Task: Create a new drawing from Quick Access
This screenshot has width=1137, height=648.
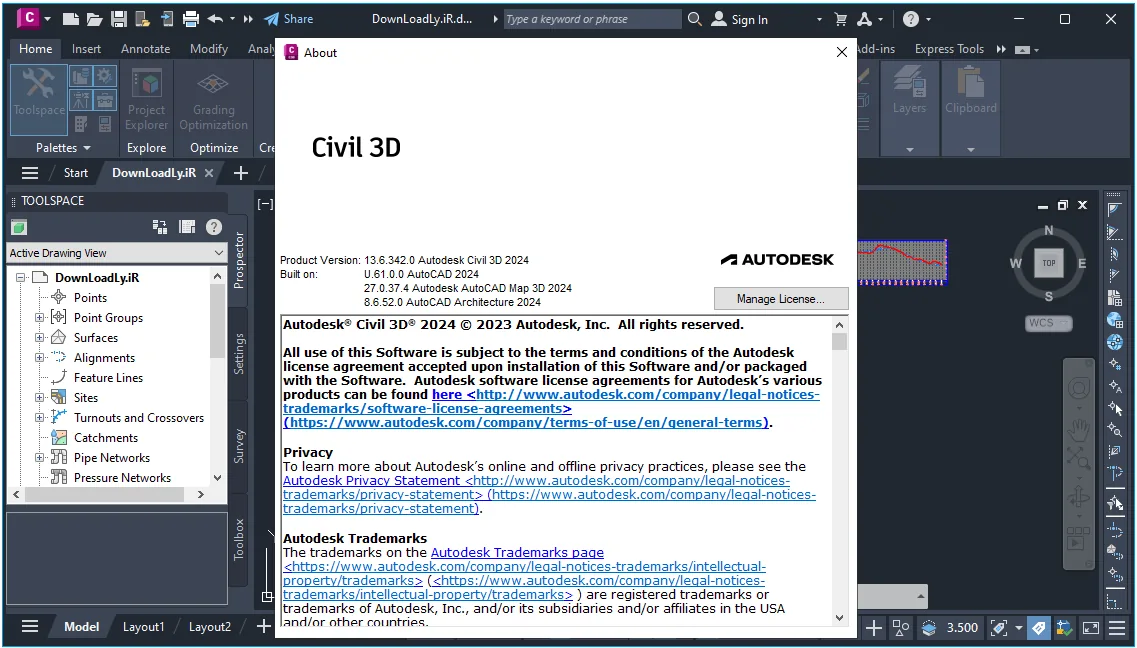Action: (x=70, y=19)
